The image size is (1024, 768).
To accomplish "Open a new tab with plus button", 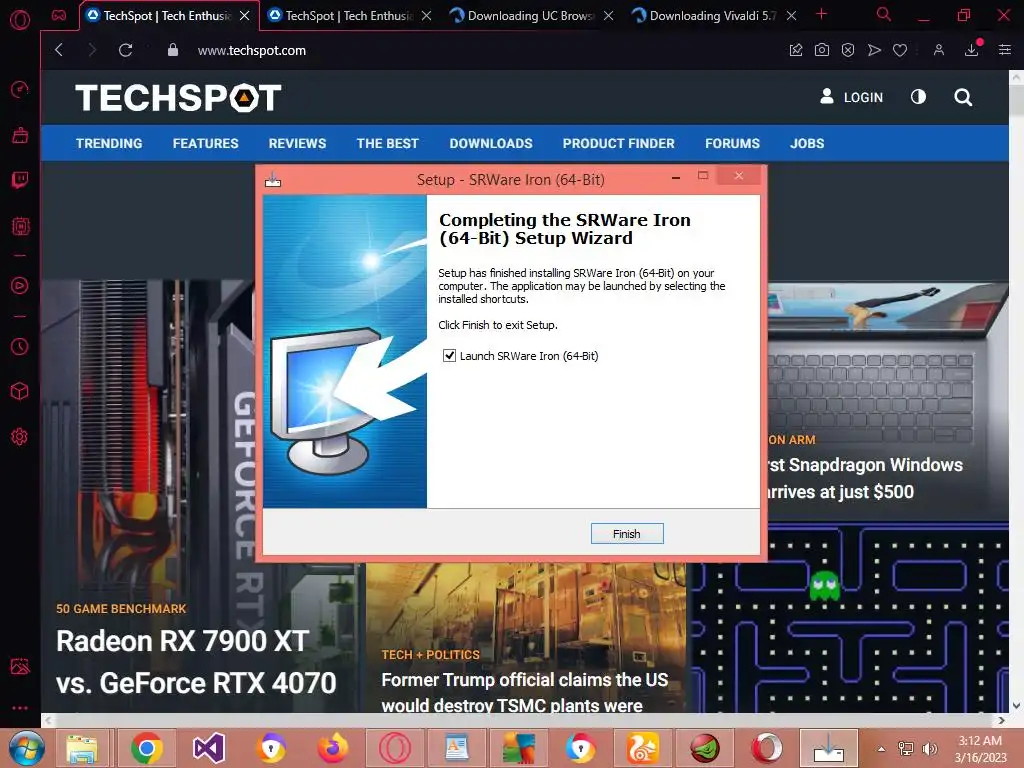I will pos(822,14).
